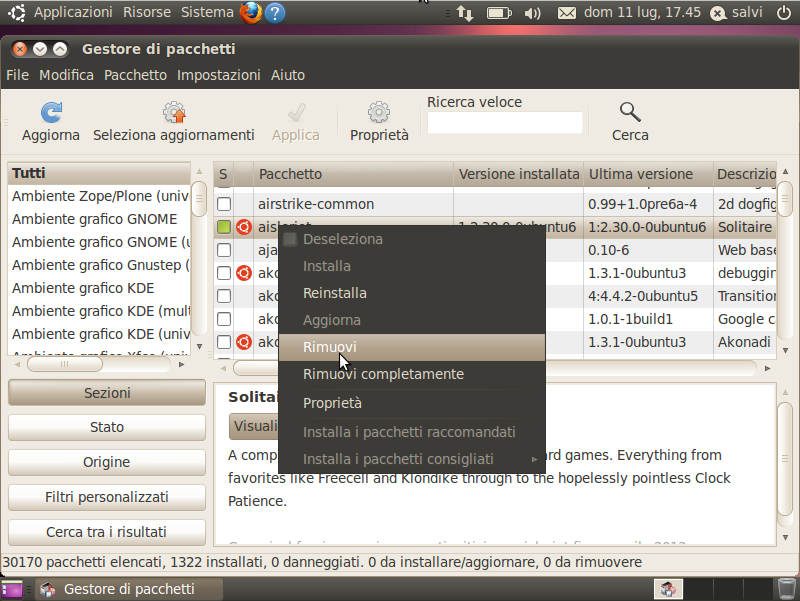This screenshot has height=601, width=800.
Task: Toggle the airstrike-common package checkbox
Action: pos(224,204)
